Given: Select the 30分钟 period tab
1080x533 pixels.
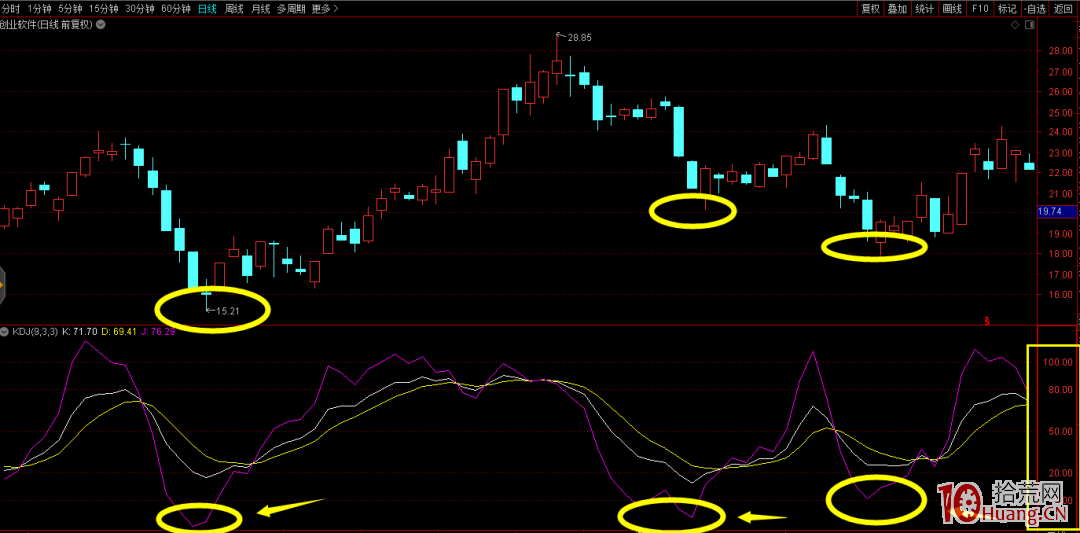Looking at the screenshot, I should 138,8.
